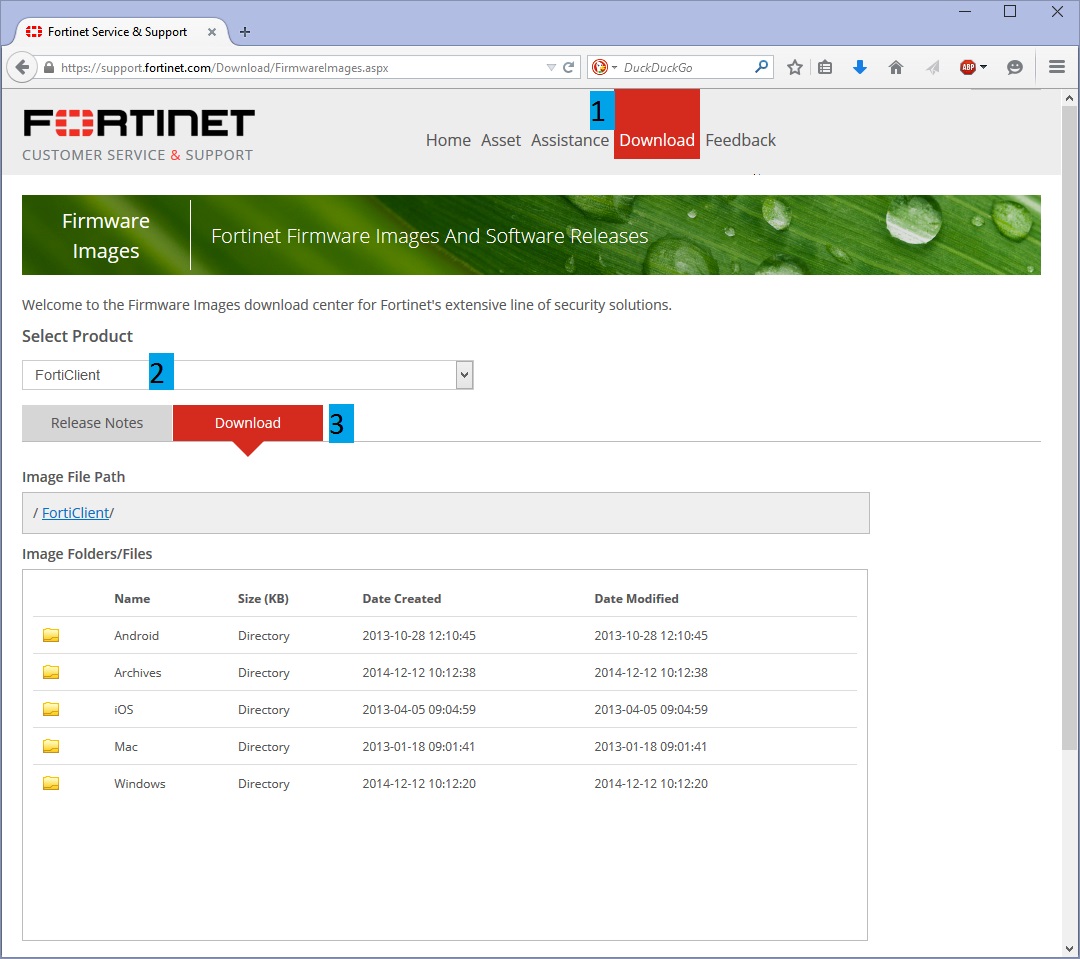This screenshot has width=1080, height=959.
Task: Open the Adblock Plus dropdown arrow
Action: [x=984, y=67]
